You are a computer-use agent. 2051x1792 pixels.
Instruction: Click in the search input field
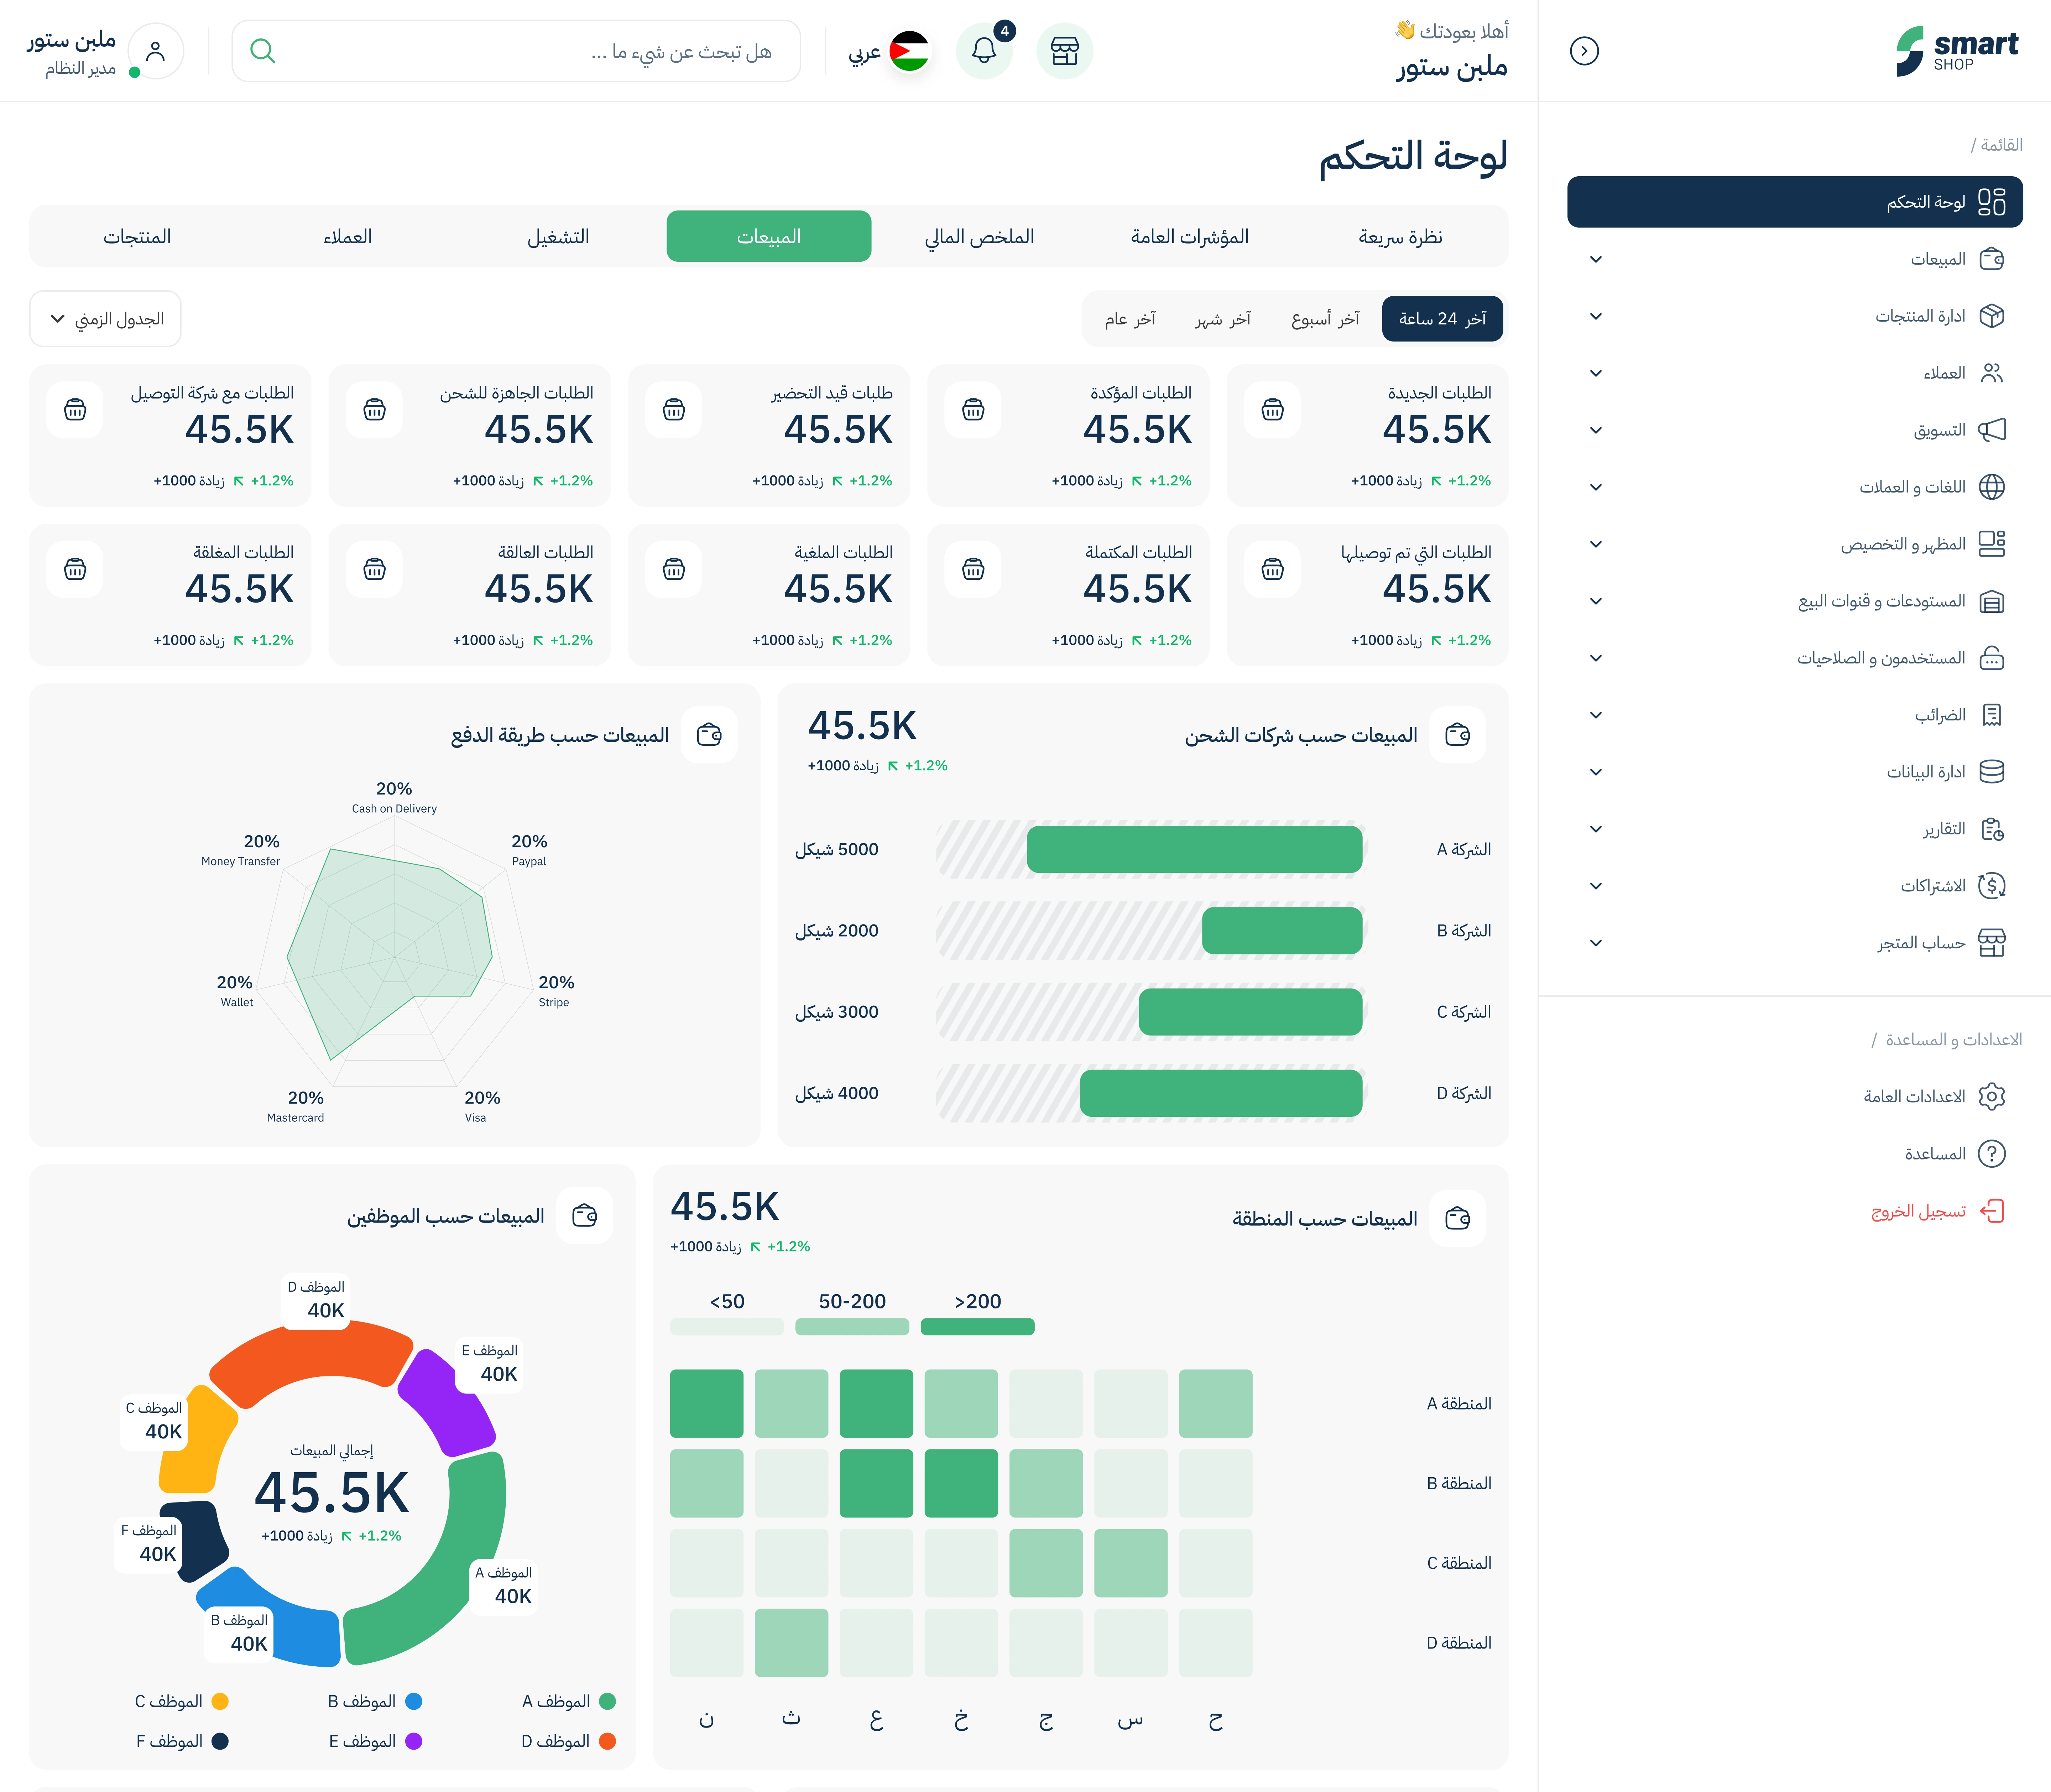pyautogui.click(x=516, y=51)
